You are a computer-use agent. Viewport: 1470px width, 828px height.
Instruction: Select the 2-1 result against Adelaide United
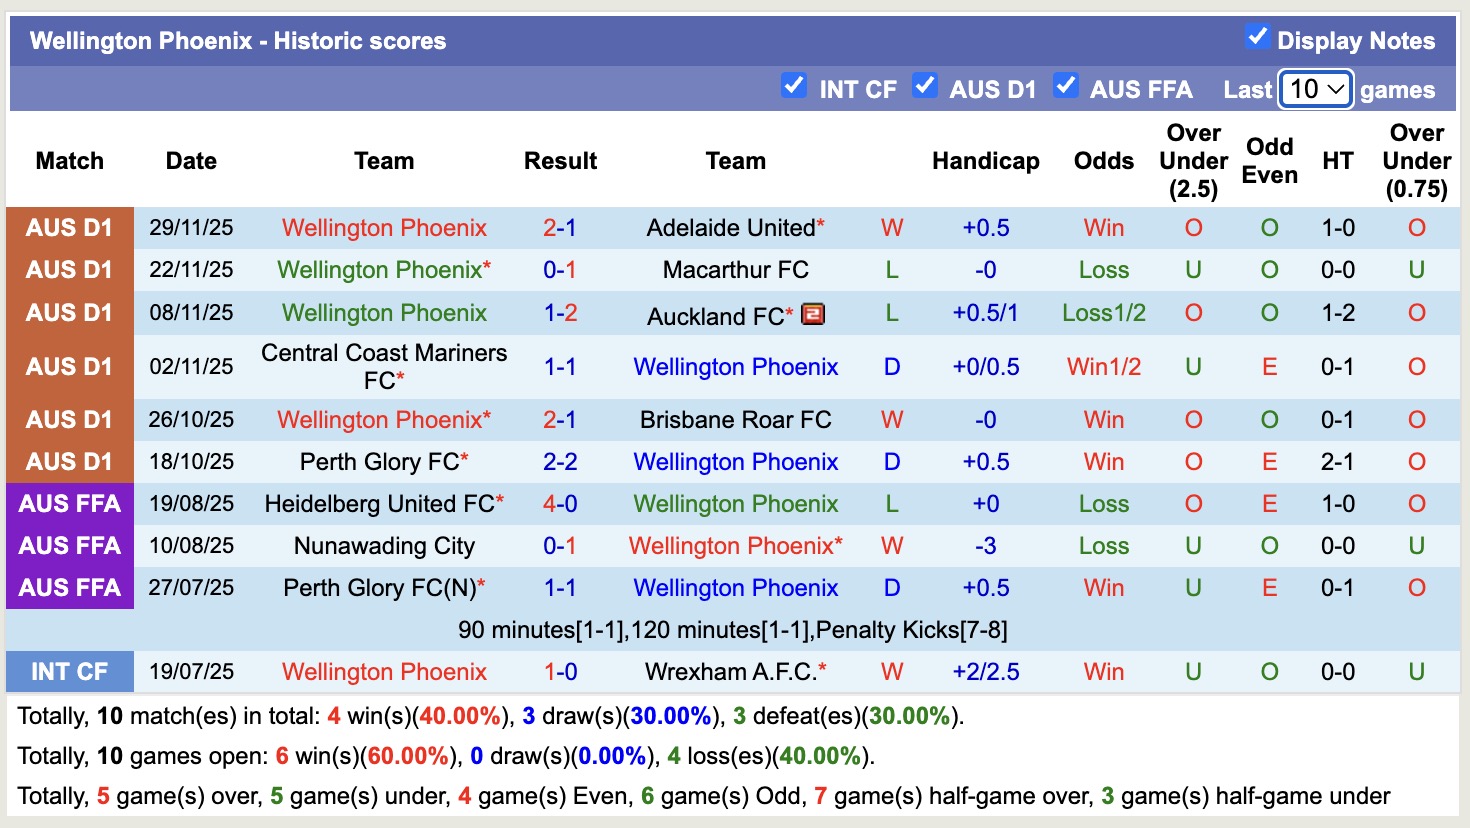[560, 227]
